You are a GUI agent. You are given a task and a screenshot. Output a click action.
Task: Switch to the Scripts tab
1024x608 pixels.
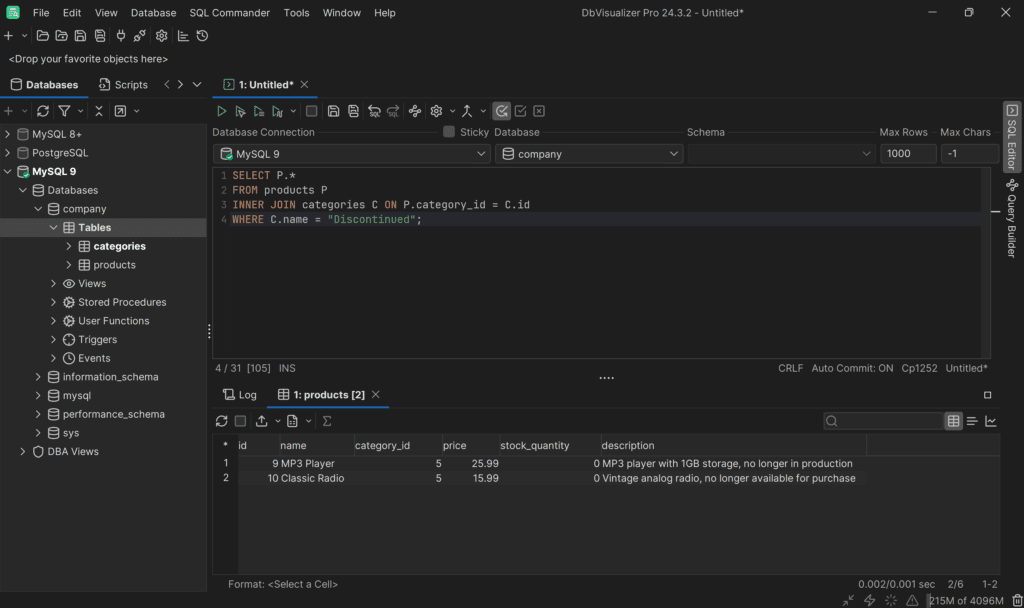pyautogui.click(x=123, y=85)
